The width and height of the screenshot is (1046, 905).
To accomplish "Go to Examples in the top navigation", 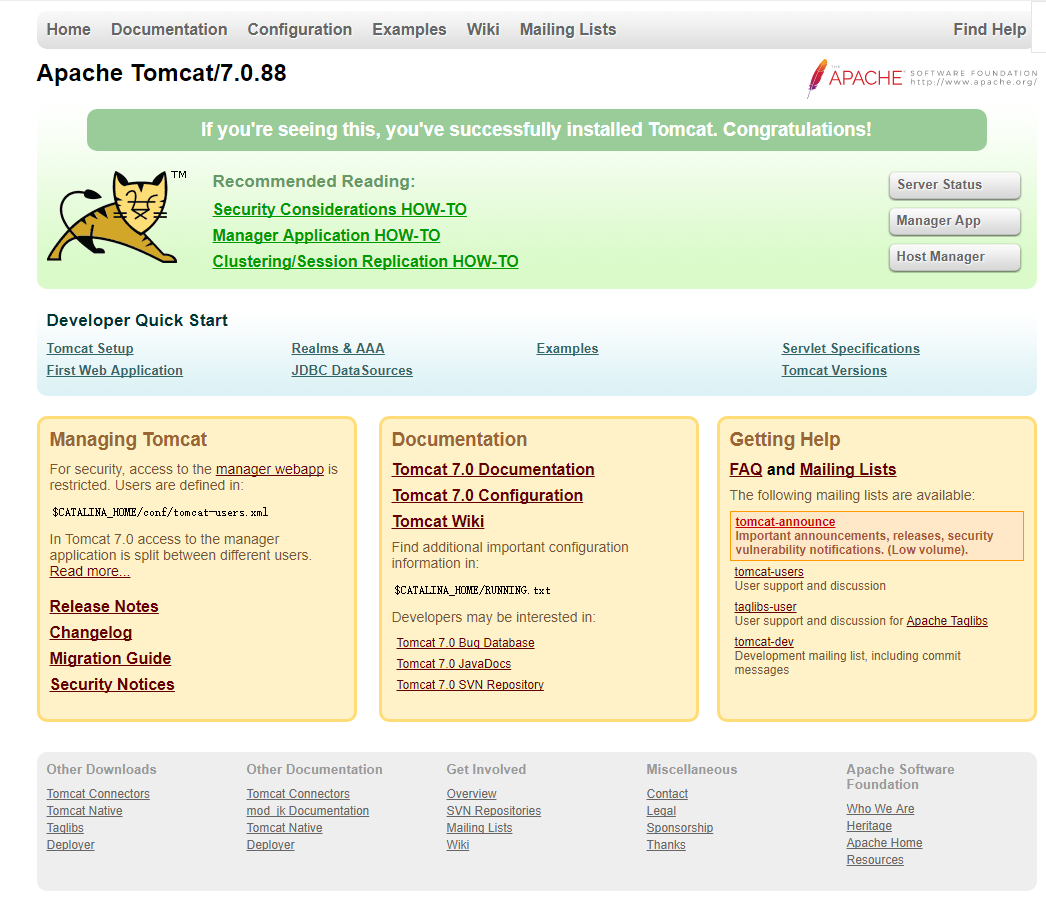I will [x=409, y=29].
